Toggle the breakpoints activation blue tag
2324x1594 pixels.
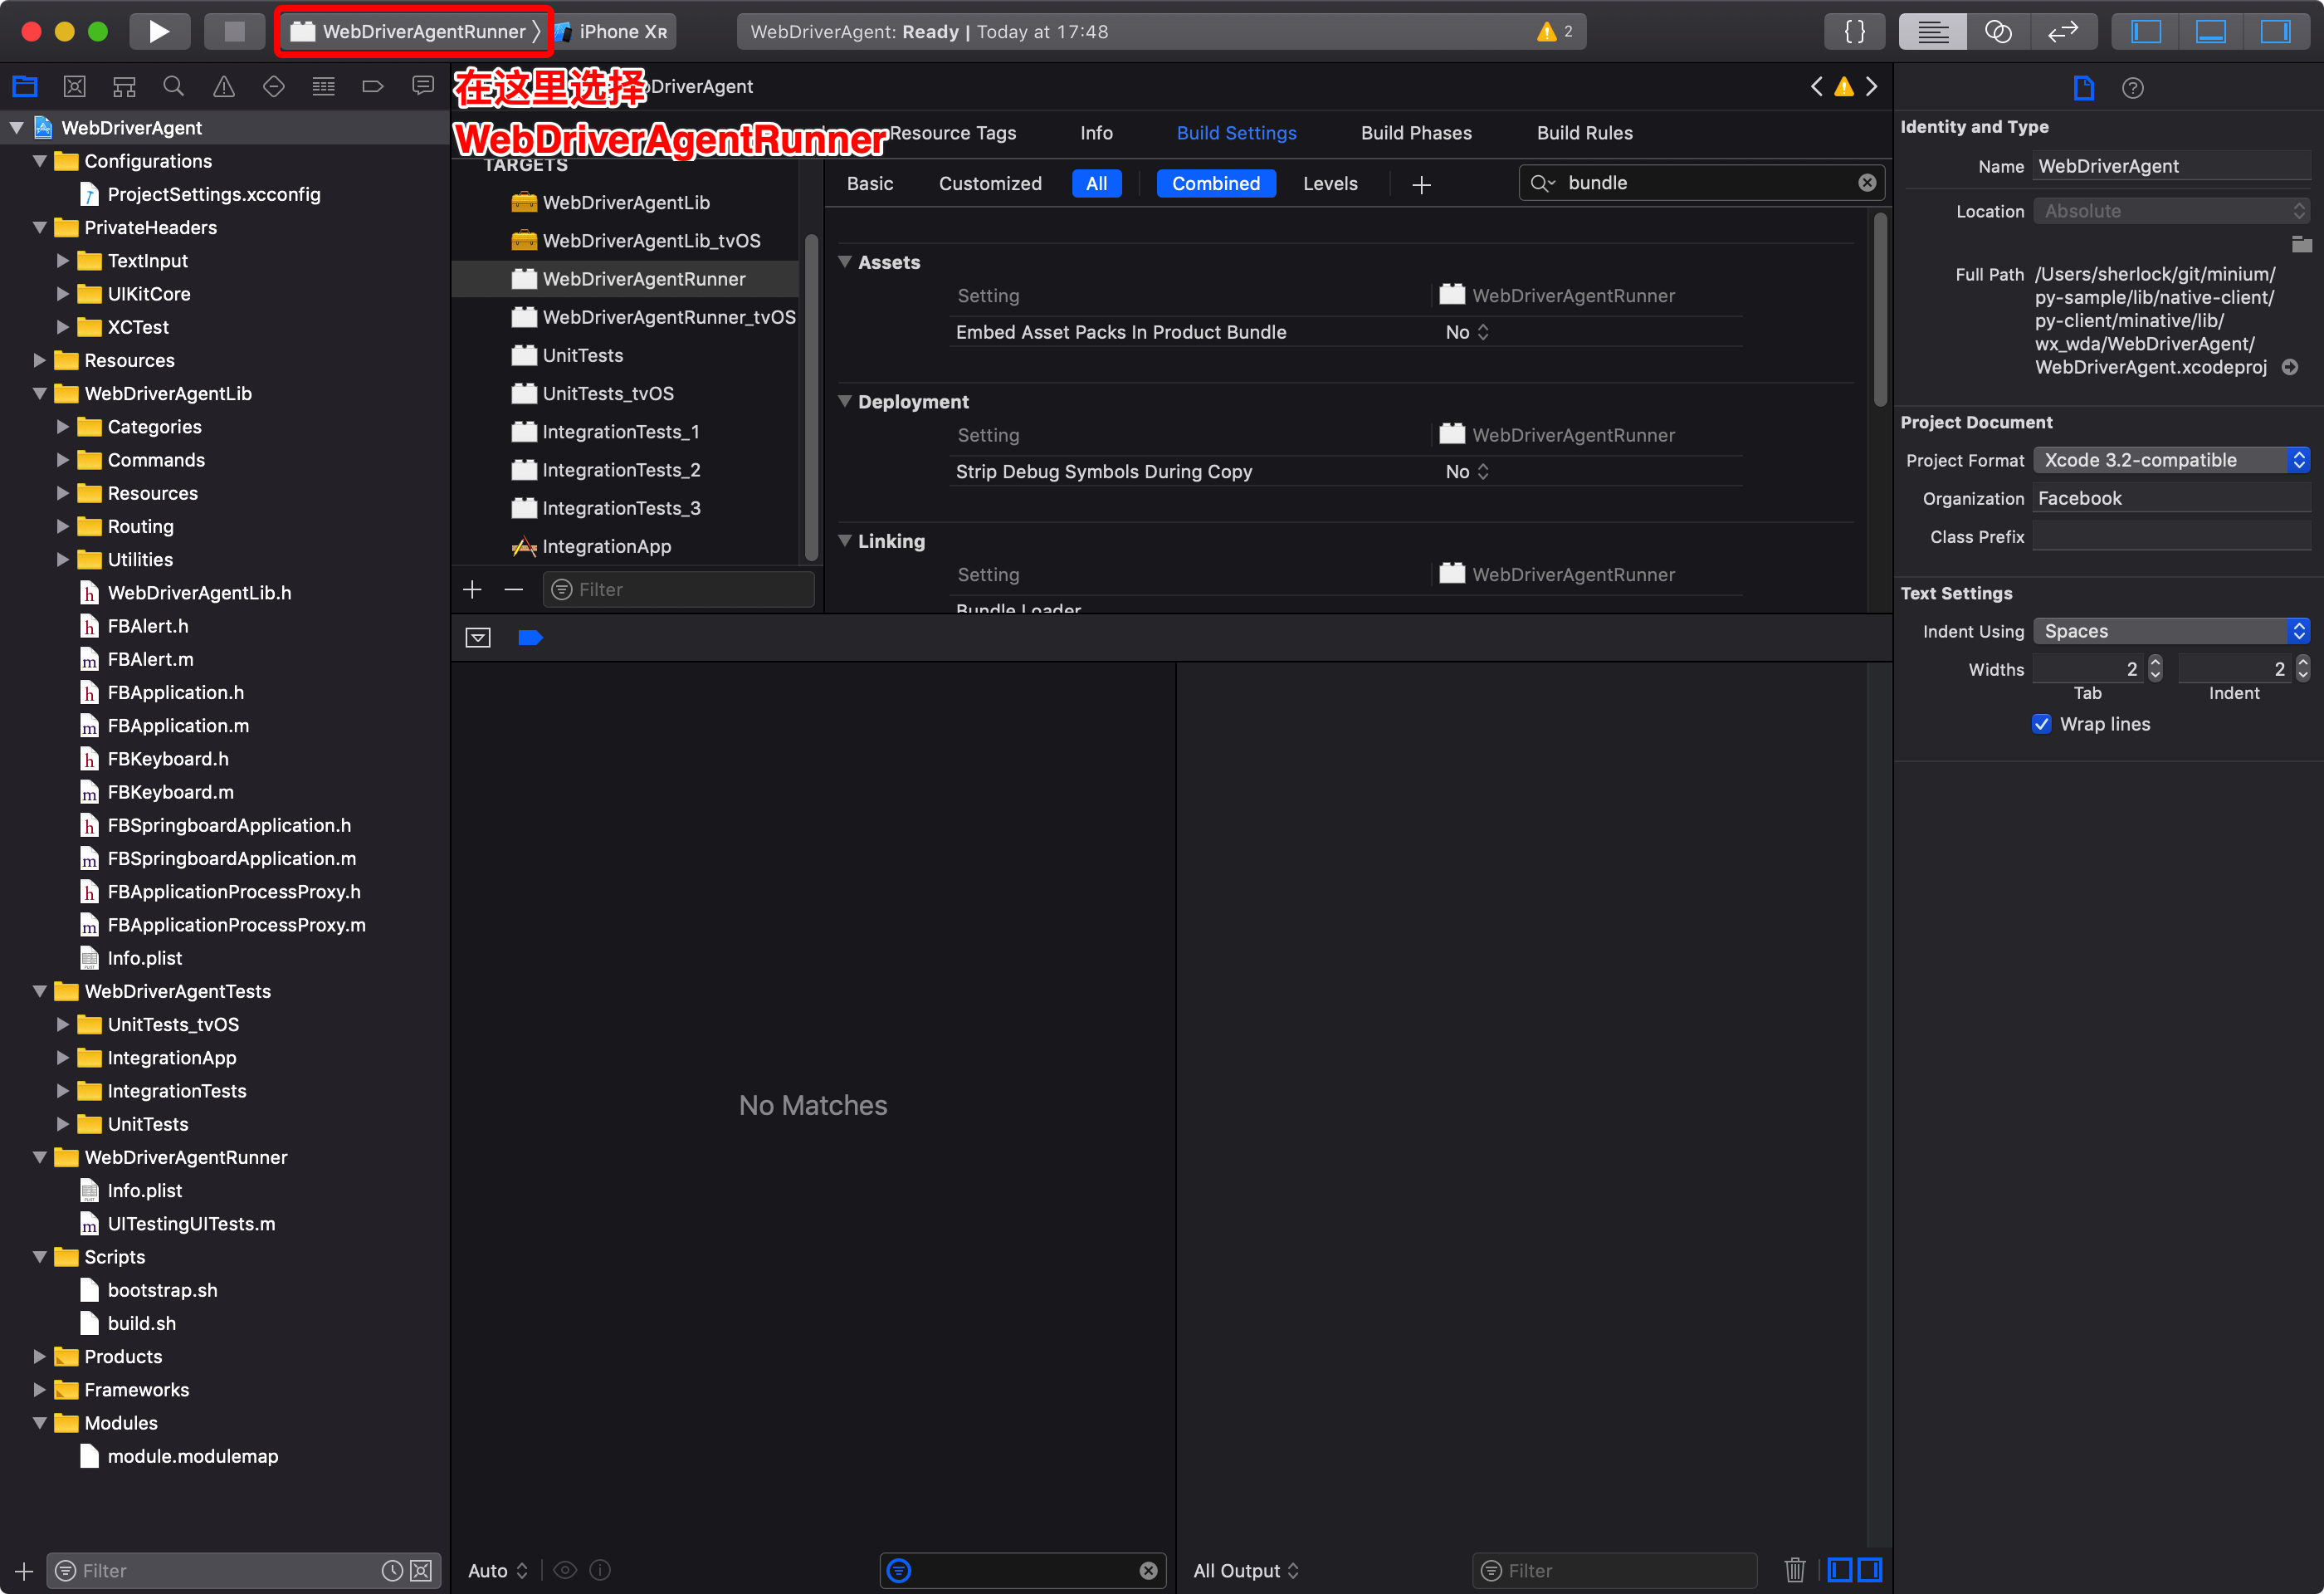point(530,638)
